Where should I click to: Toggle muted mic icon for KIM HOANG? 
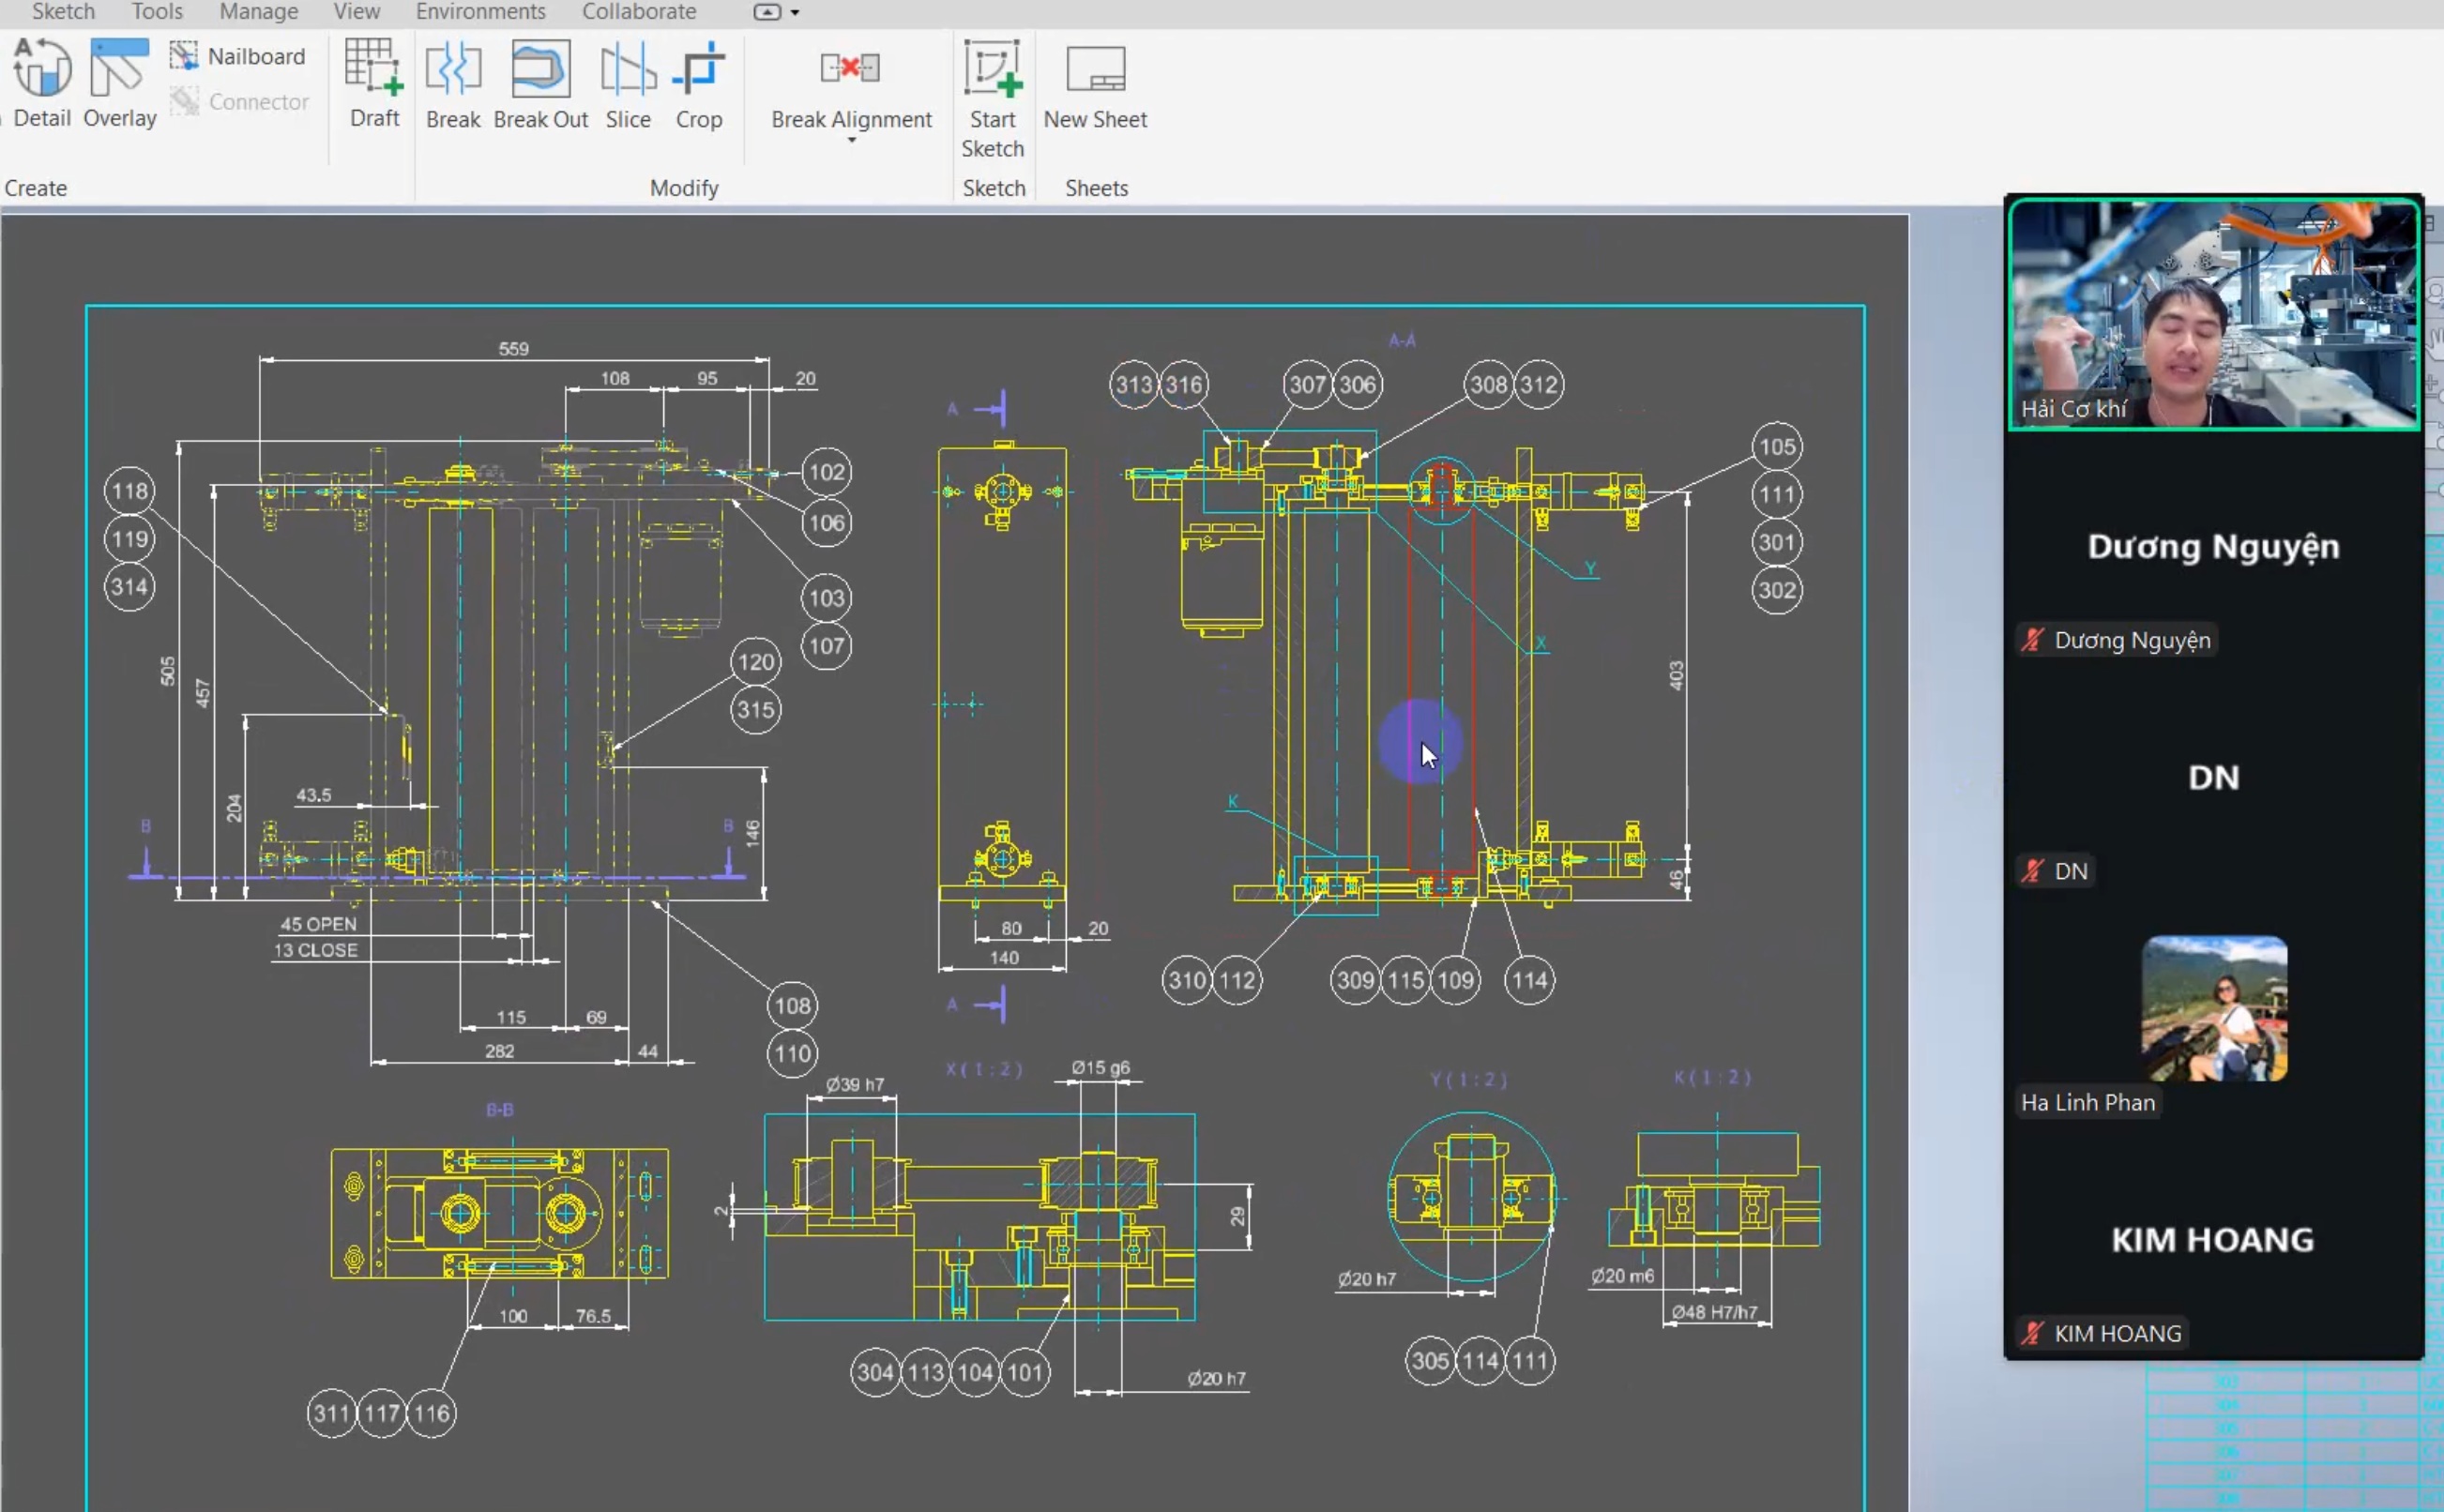[2031, 1333]
